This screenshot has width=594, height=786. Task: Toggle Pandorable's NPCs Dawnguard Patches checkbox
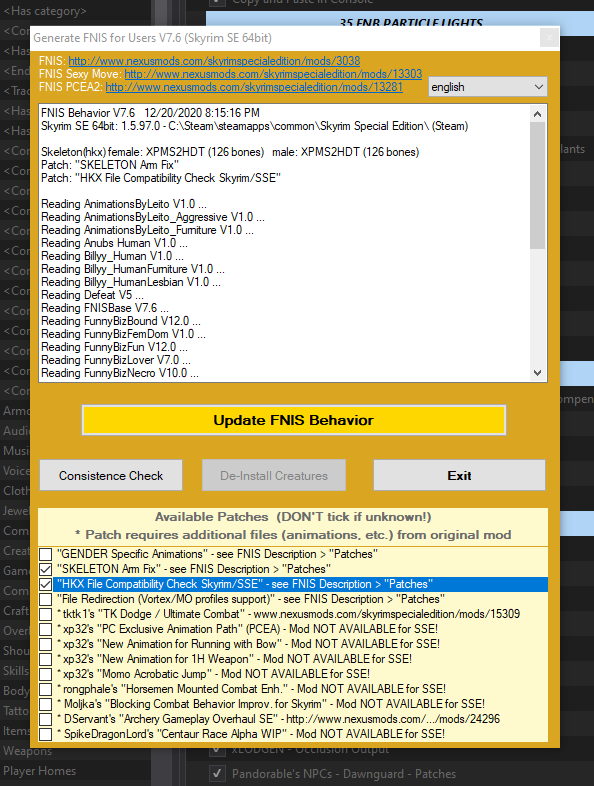[x=217, y=773]
